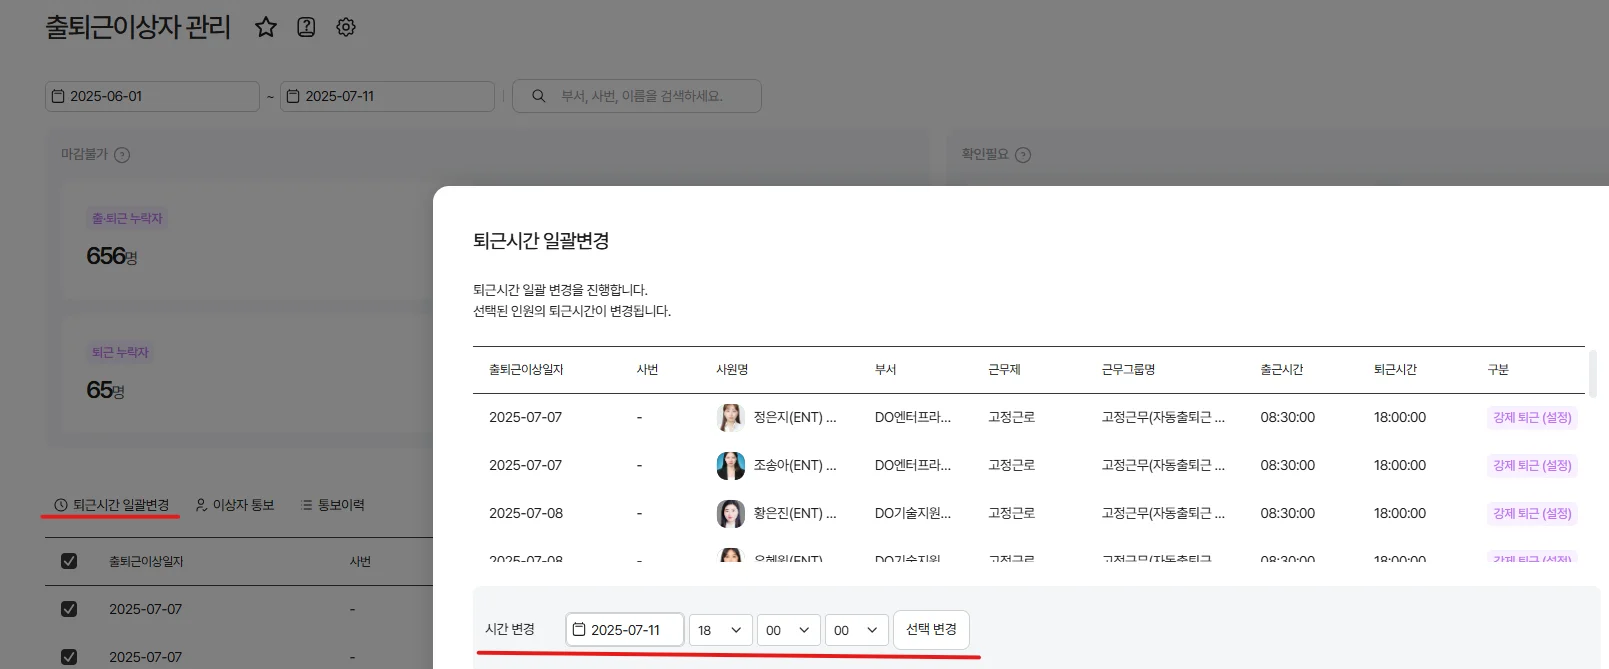The width and height of the screenshot is (1609, 669).
Task: Toggle the select-all checkbox in table header
Action: pos(69,561)
